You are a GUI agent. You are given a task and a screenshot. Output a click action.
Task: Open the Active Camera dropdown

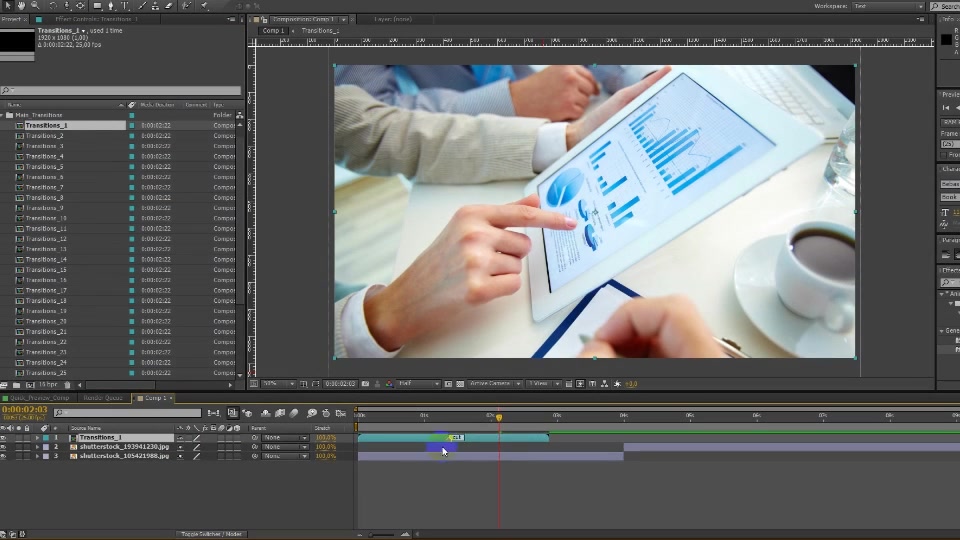495,384
